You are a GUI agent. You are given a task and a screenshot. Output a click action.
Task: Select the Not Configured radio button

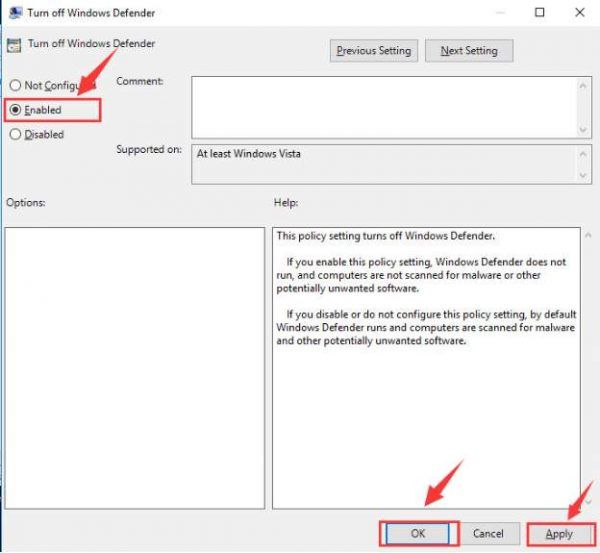coord(15,86)
